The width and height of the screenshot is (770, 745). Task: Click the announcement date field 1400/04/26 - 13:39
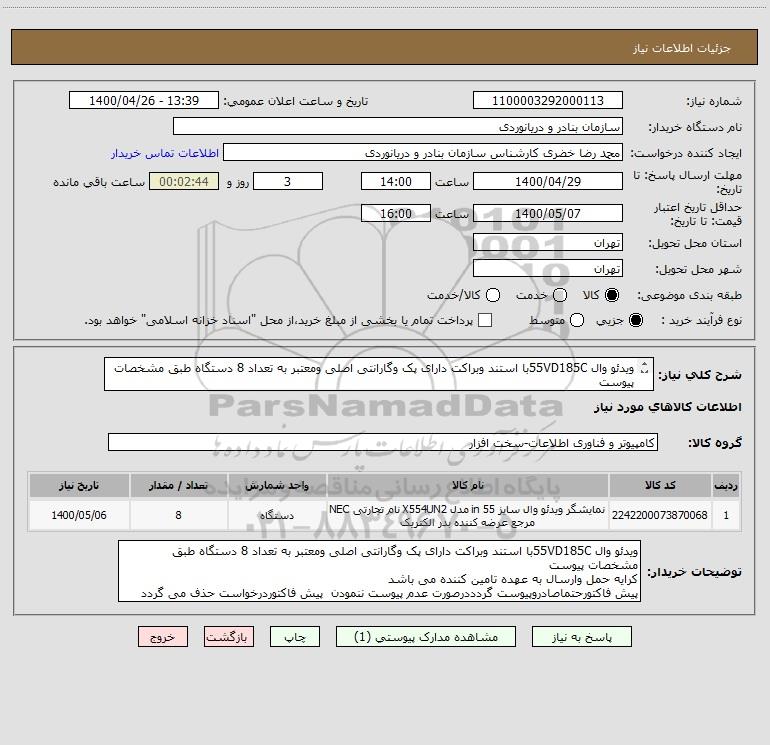pyautogui.click(x=144, y=100)
